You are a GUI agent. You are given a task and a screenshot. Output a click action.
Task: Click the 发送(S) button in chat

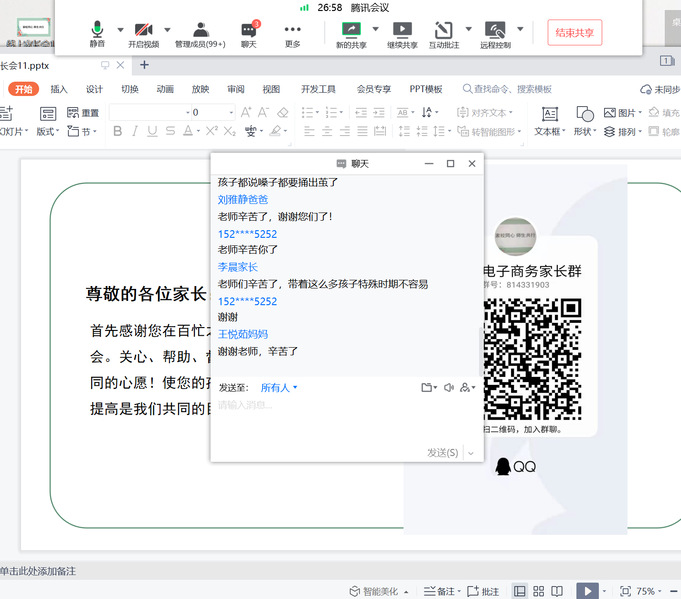coord(442,453)
